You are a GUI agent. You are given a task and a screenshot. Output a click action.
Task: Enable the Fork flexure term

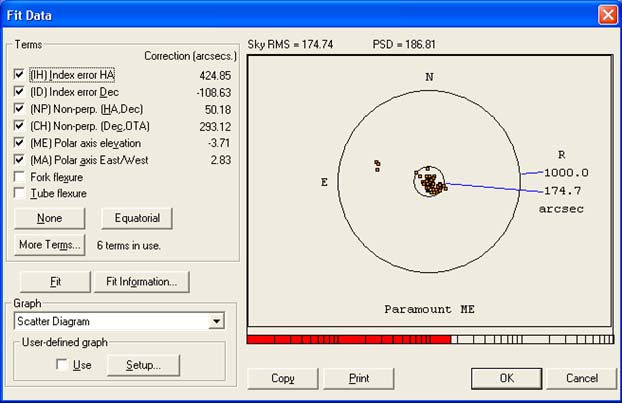20,177
